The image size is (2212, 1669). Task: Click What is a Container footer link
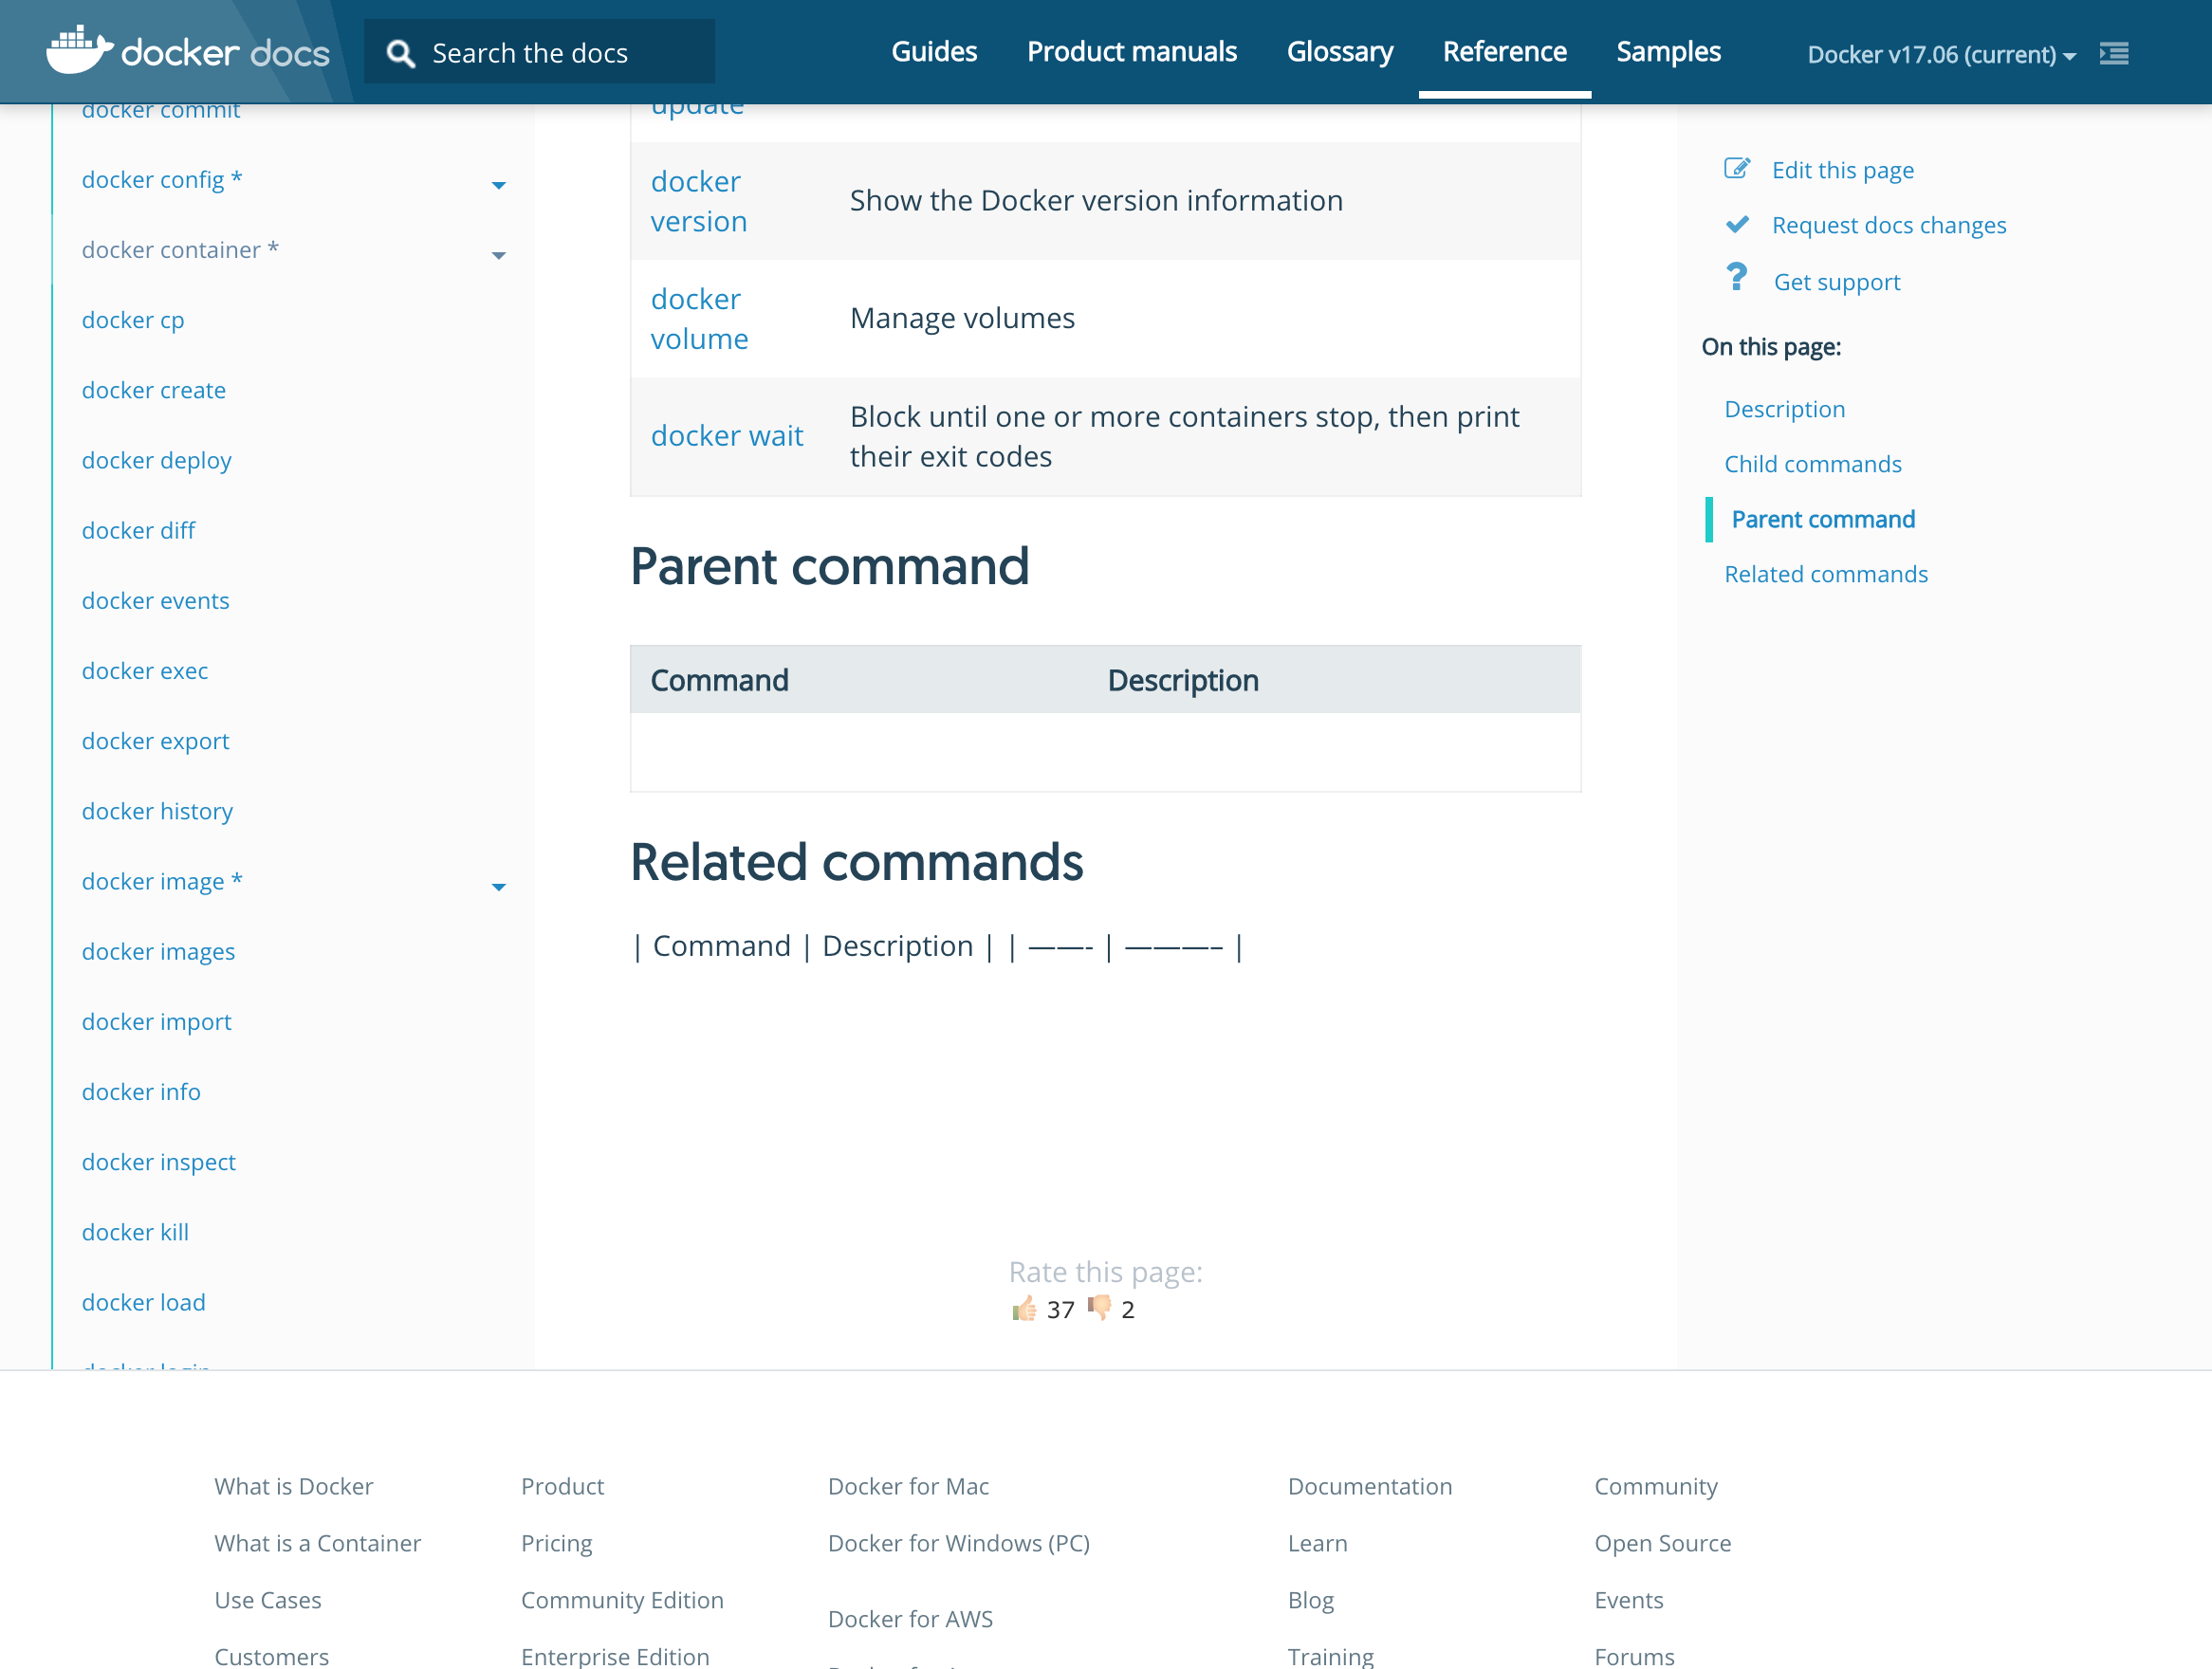coord(318,1543)
